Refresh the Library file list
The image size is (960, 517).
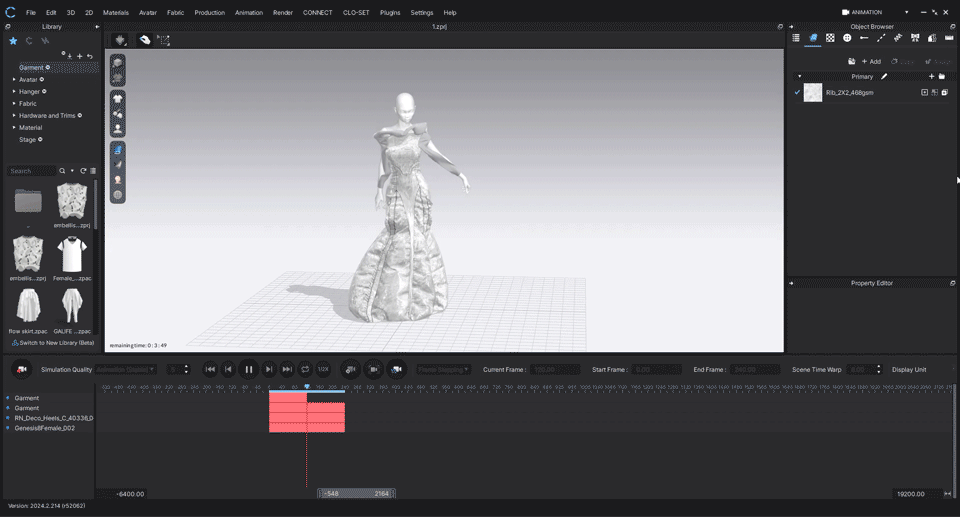point(83,171)
